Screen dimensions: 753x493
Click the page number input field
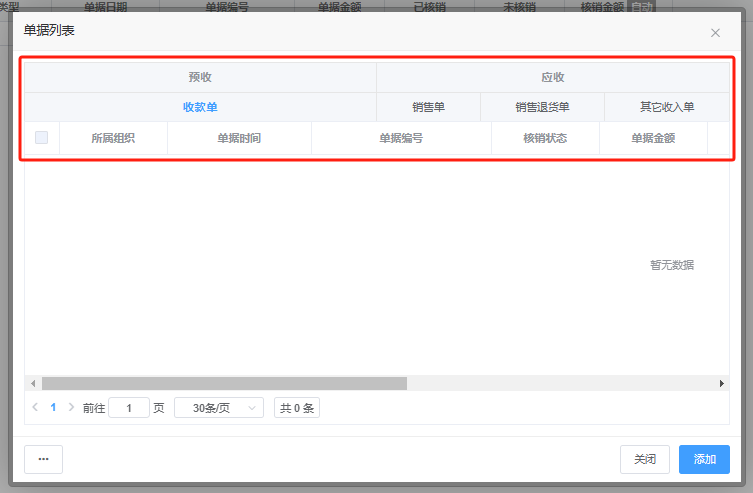(x=129, y=408)
